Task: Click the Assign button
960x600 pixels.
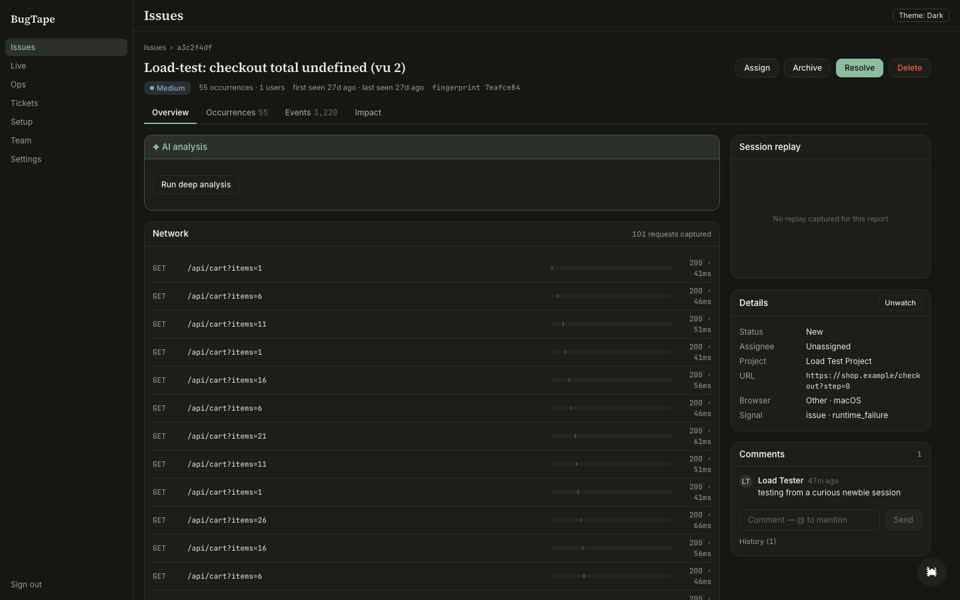Action: [757, 68]
